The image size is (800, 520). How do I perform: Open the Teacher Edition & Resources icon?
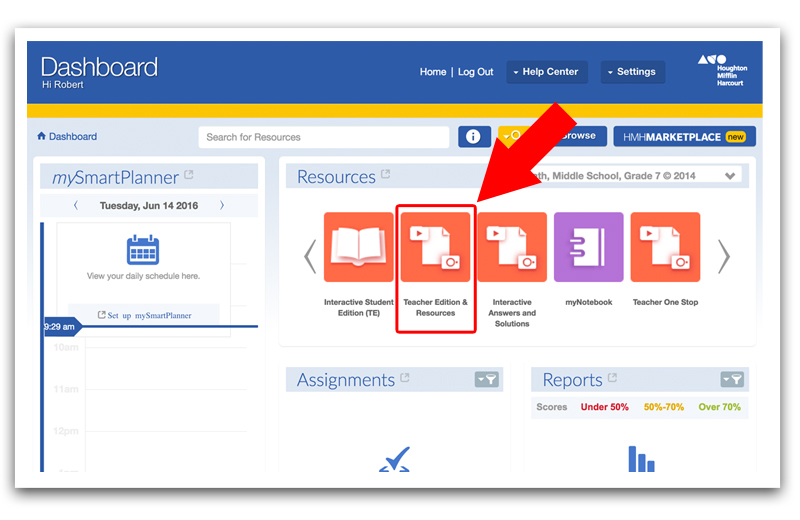[x=435, y=247]
